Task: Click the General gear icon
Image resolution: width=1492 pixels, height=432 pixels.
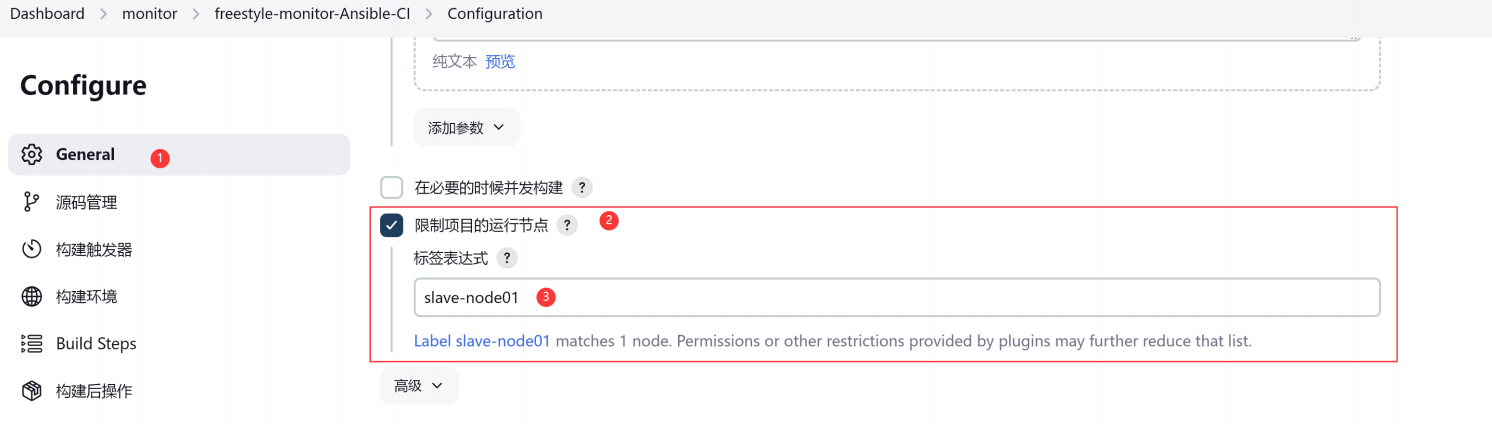Action: pos(32,155)
